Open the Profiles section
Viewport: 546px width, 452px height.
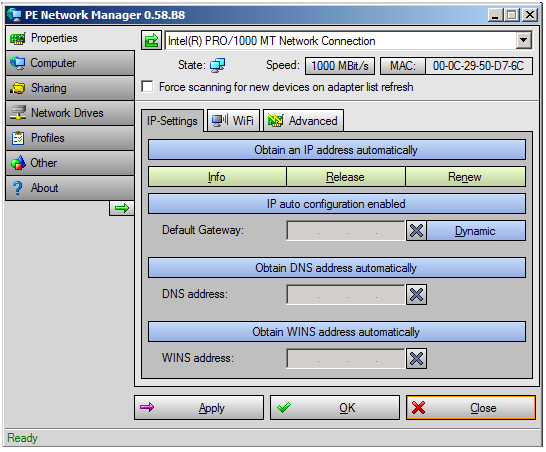pos(70,138)
